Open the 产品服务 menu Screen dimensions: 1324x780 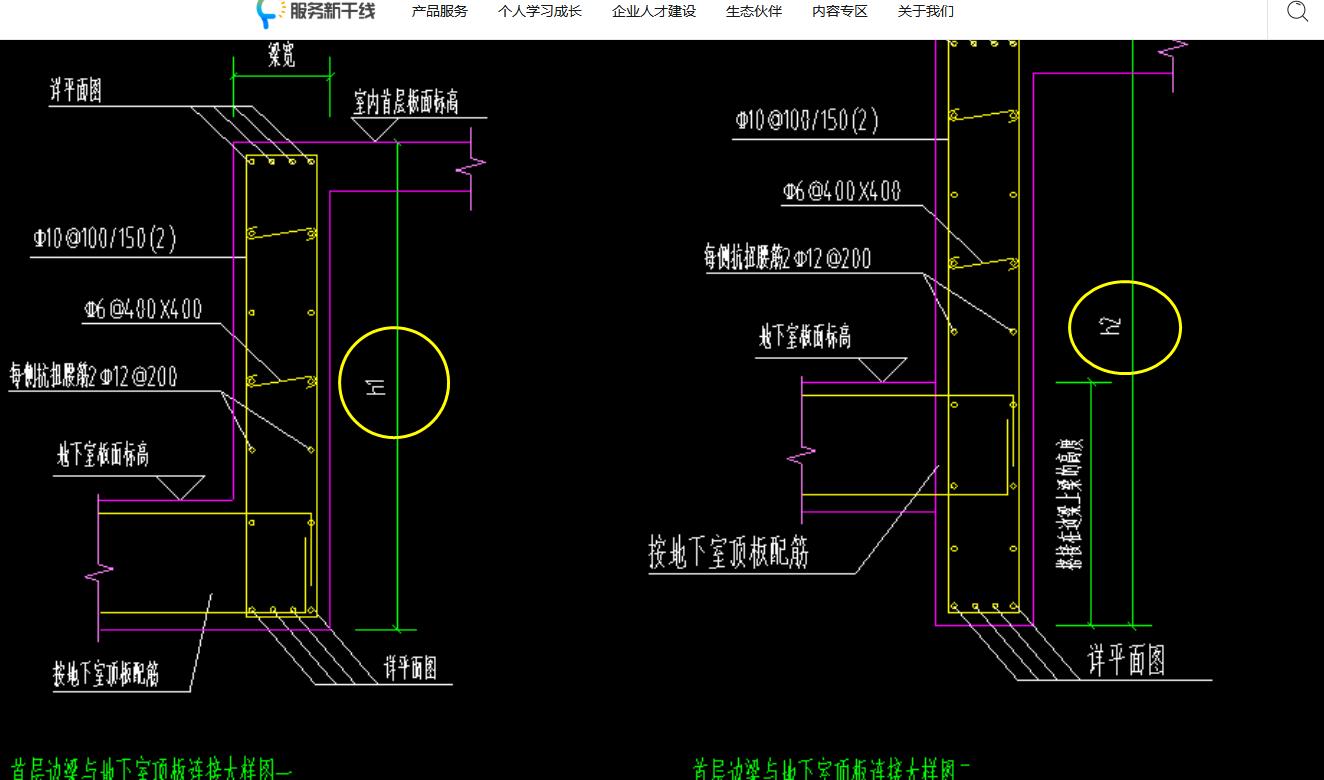440,12
